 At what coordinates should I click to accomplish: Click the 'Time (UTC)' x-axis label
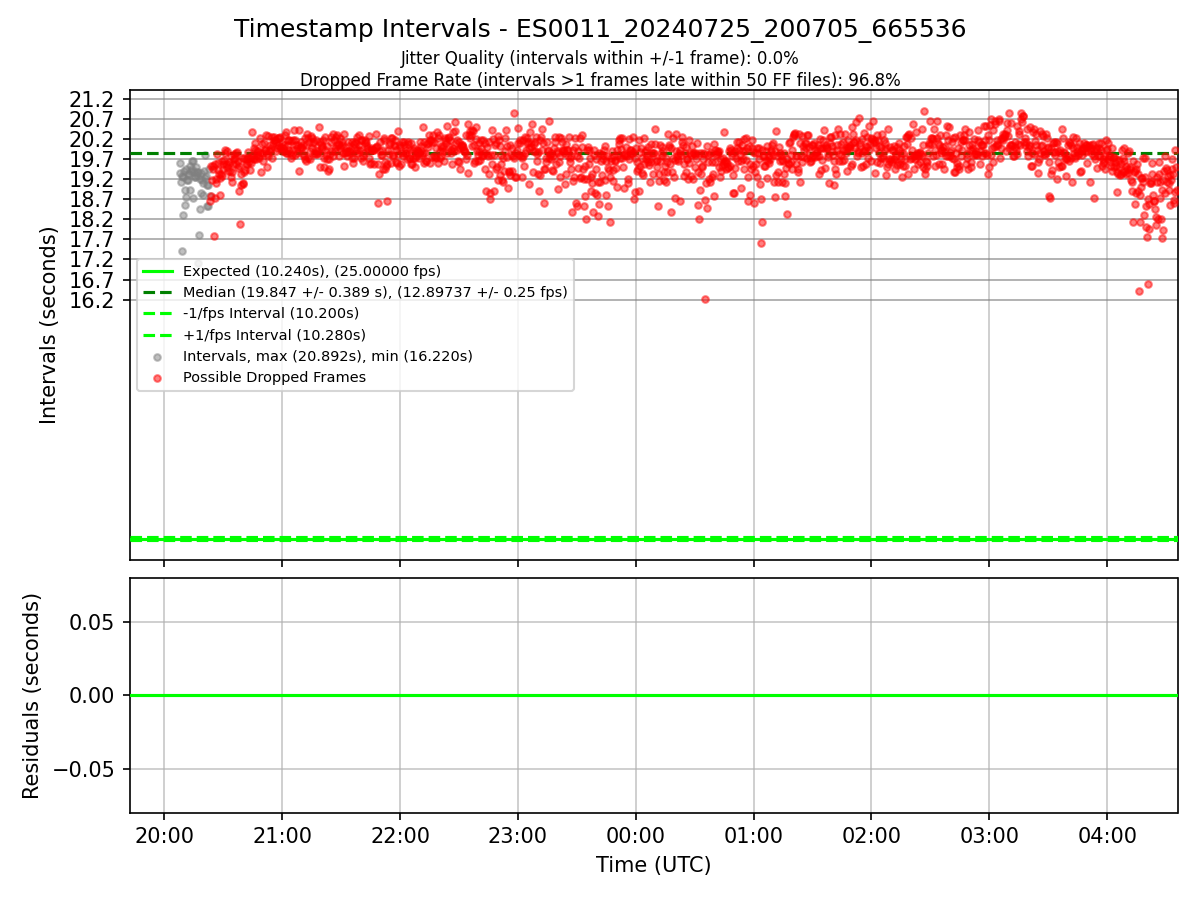(654, 865)
